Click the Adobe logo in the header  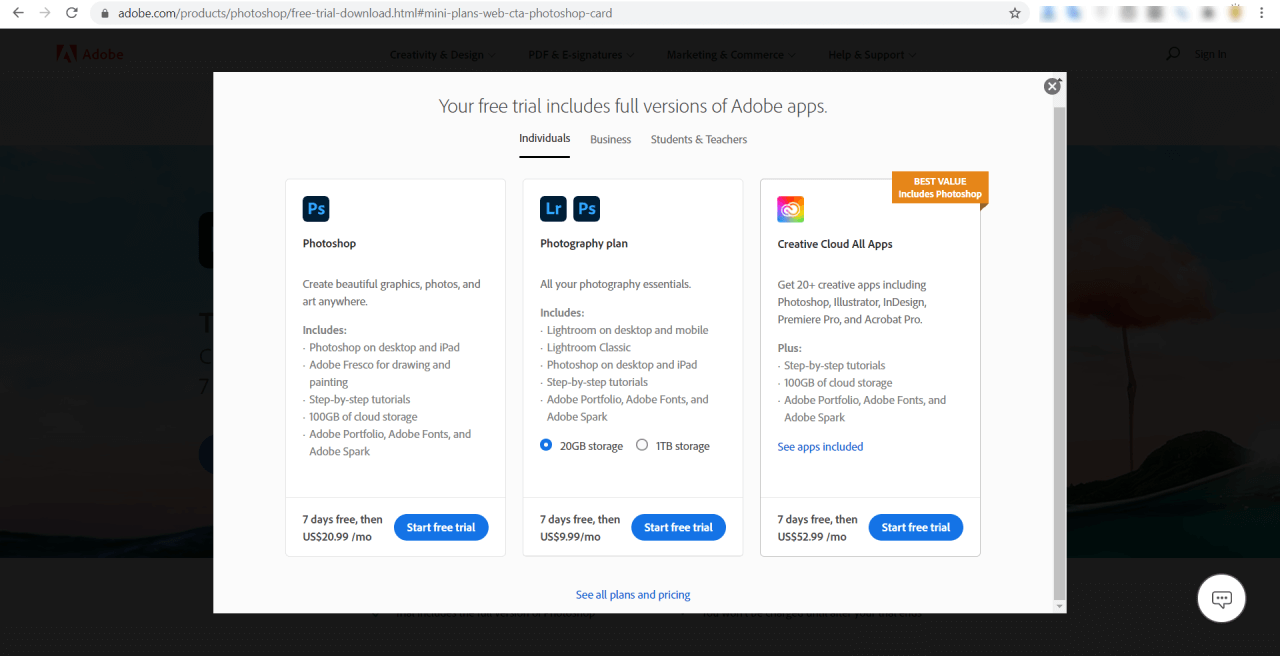click(90, 54)
